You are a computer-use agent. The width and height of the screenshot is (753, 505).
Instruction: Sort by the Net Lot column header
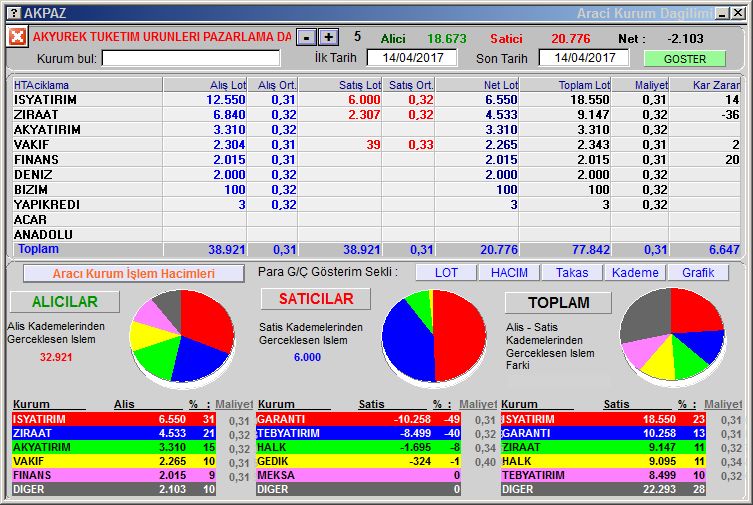coord(477,85)
